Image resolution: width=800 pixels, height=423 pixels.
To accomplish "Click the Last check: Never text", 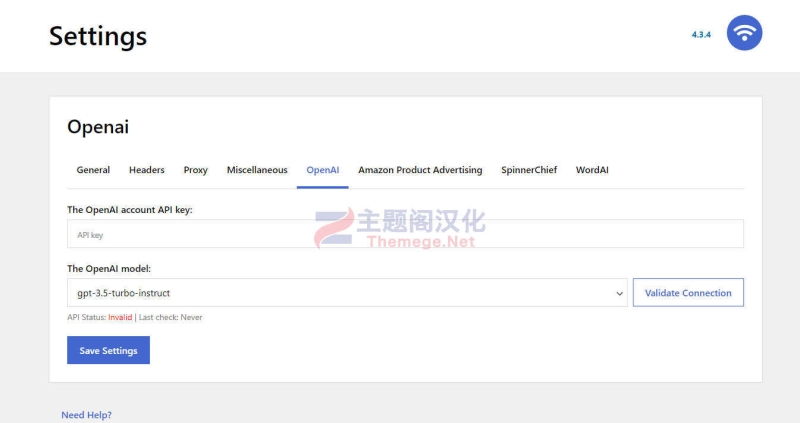I will click(170, 317).
